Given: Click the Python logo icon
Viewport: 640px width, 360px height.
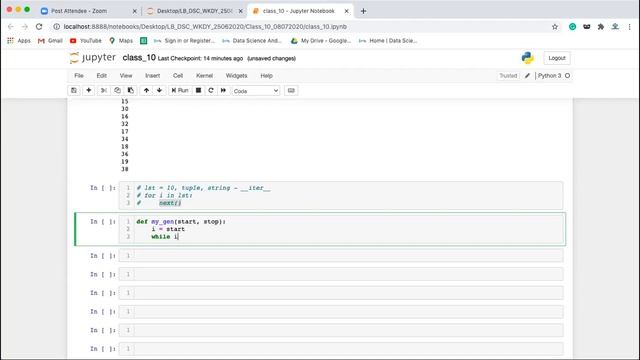Looking at the screenshot, I should (x=527, y=58).
